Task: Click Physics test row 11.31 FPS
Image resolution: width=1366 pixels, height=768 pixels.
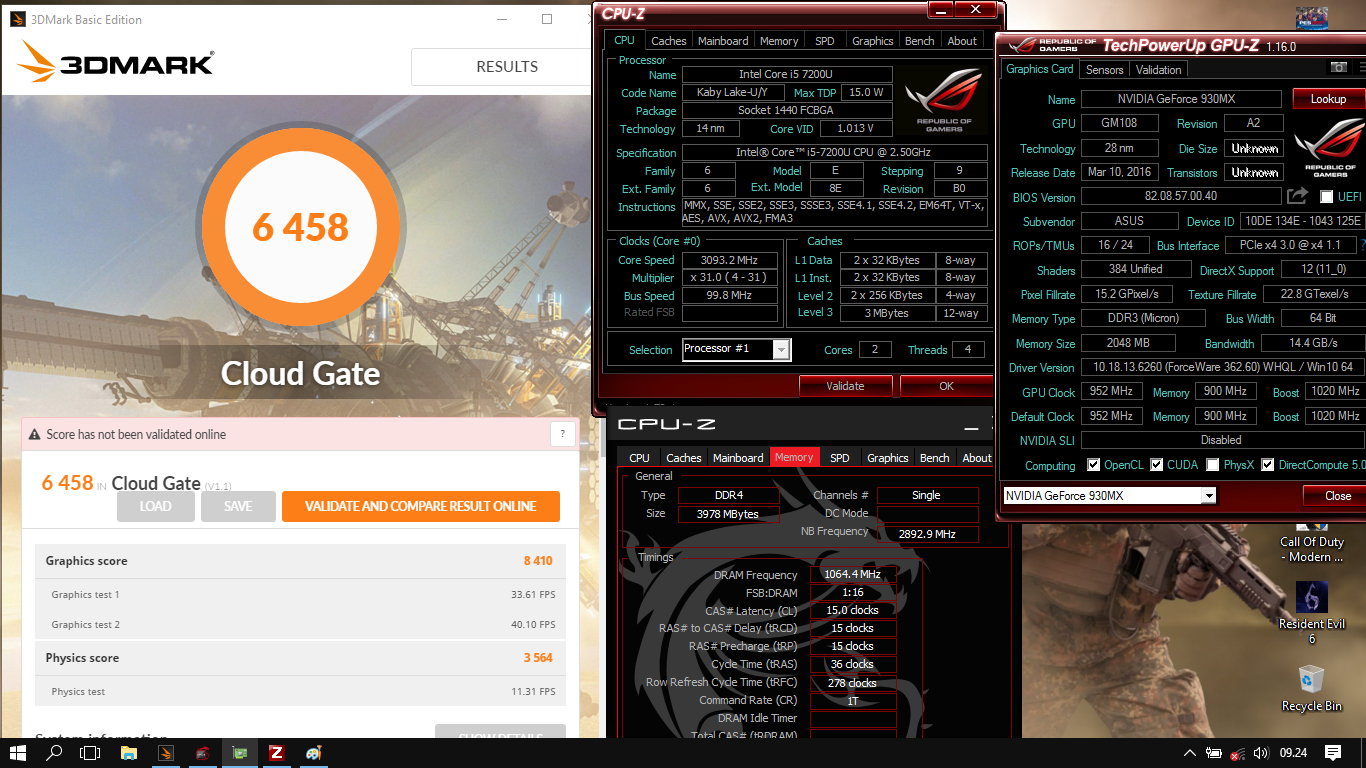Action: click(x=300, y=692)
